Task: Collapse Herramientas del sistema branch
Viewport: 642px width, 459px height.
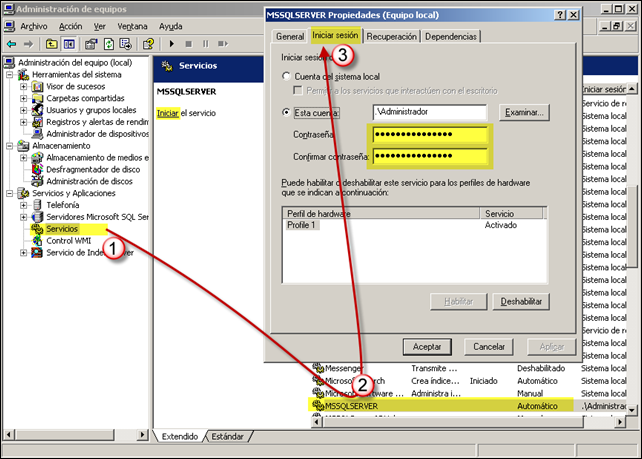Action: pos(9,75)
